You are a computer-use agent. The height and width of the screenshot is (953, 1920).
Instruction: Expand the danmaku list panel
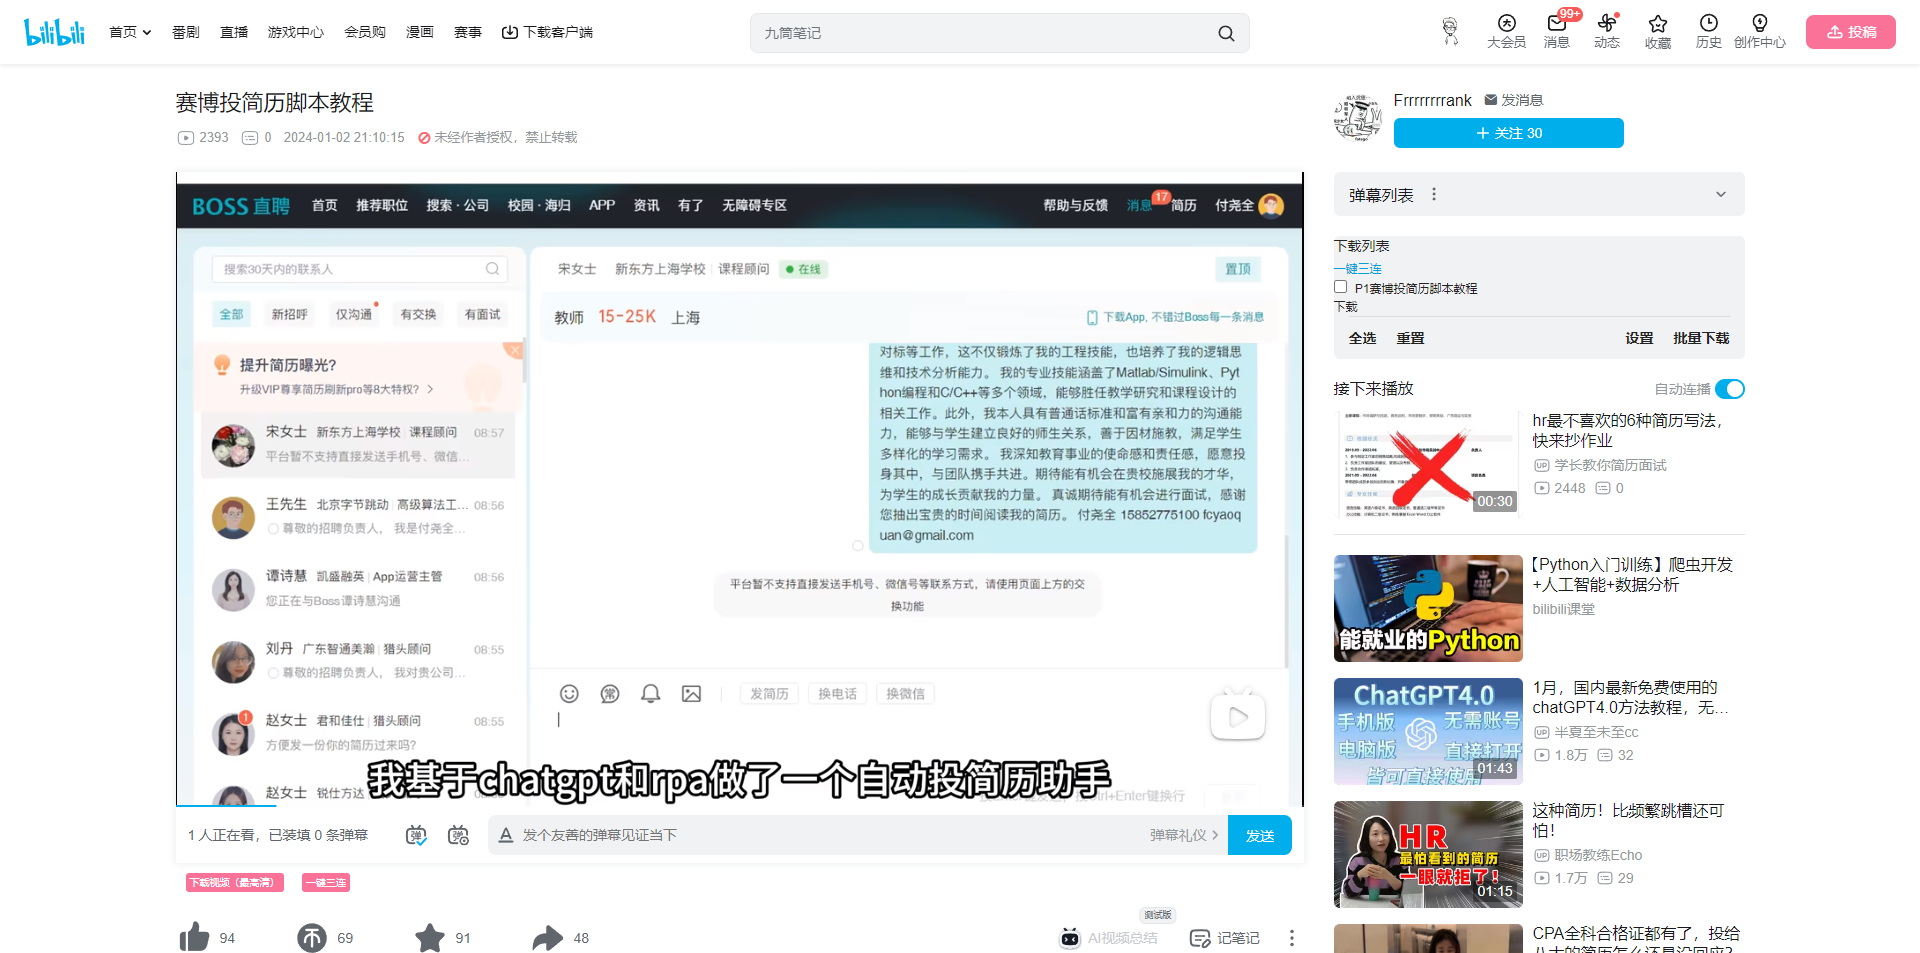coord(1720,195)
